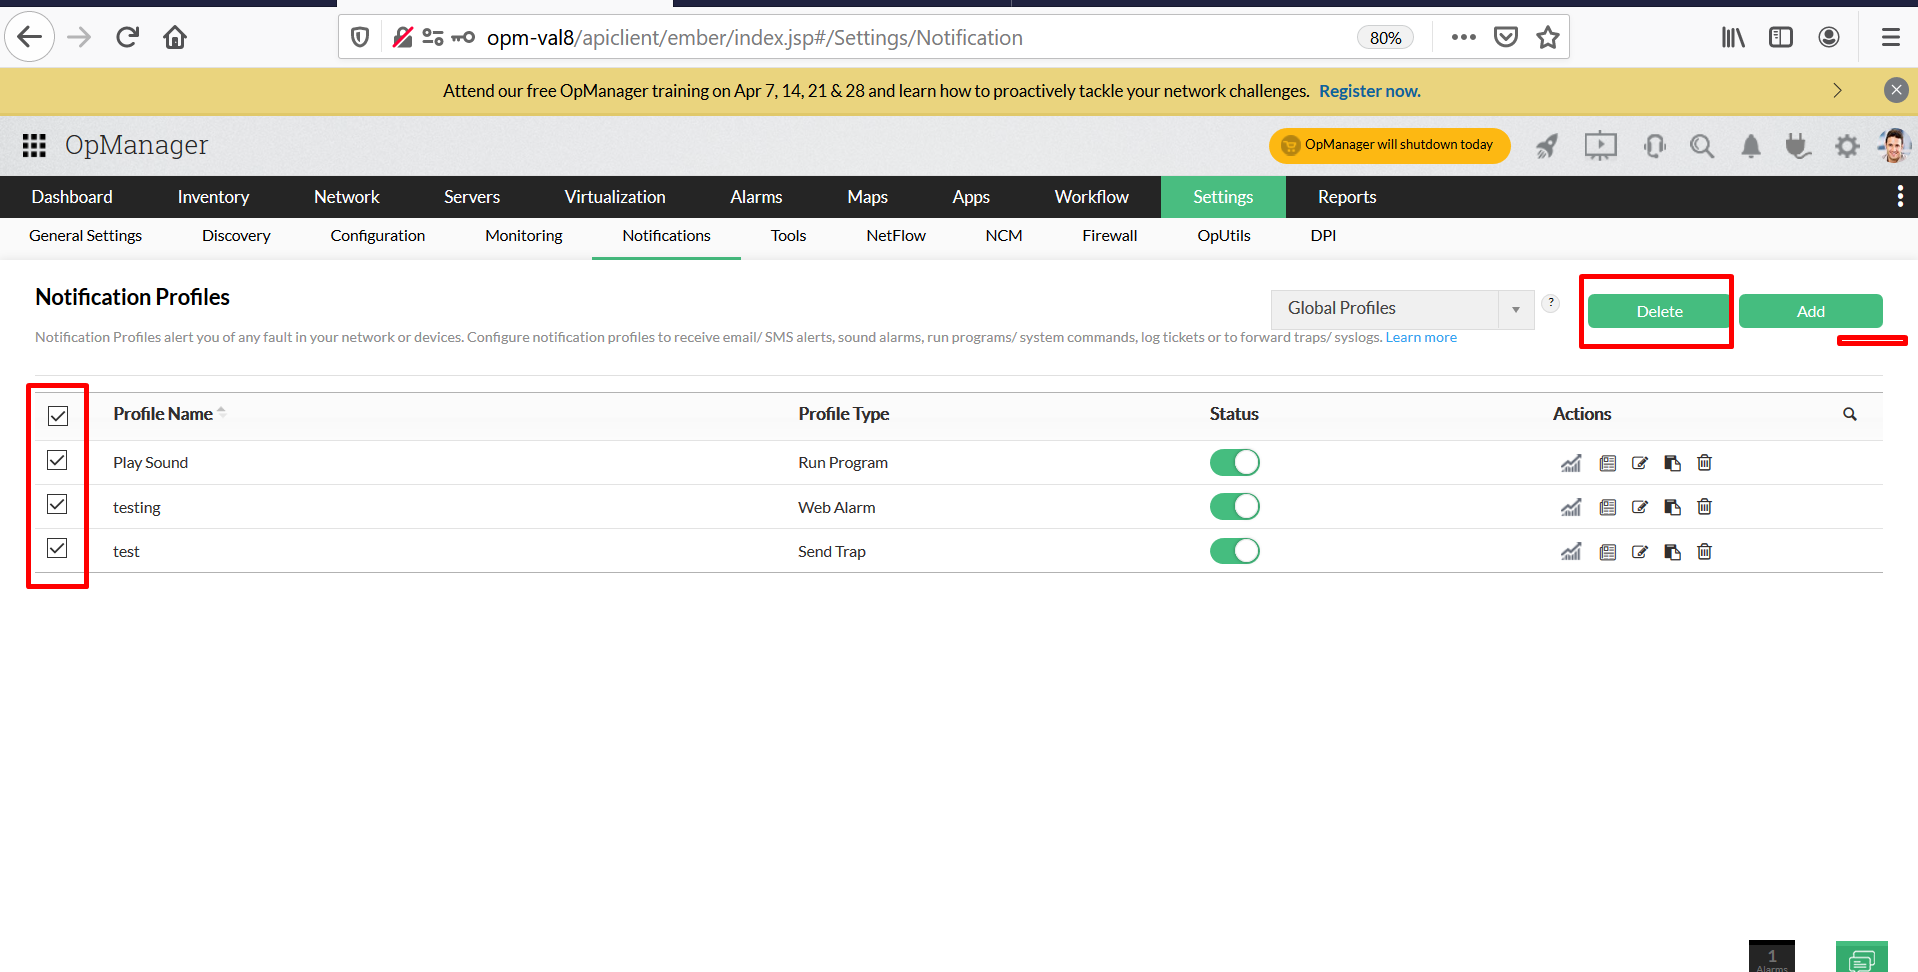1918x972 pixels.
Task: View the report graph icon for 'test' profile
Action: point(1570,551)
